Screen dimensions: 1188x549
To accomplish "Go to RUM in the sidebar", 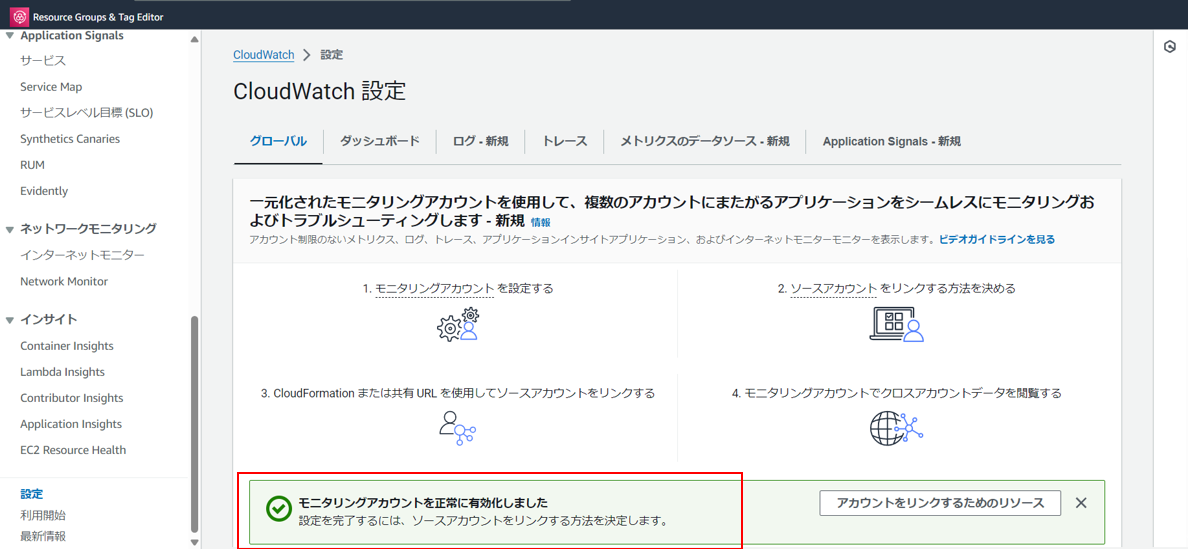I will 31,165.
